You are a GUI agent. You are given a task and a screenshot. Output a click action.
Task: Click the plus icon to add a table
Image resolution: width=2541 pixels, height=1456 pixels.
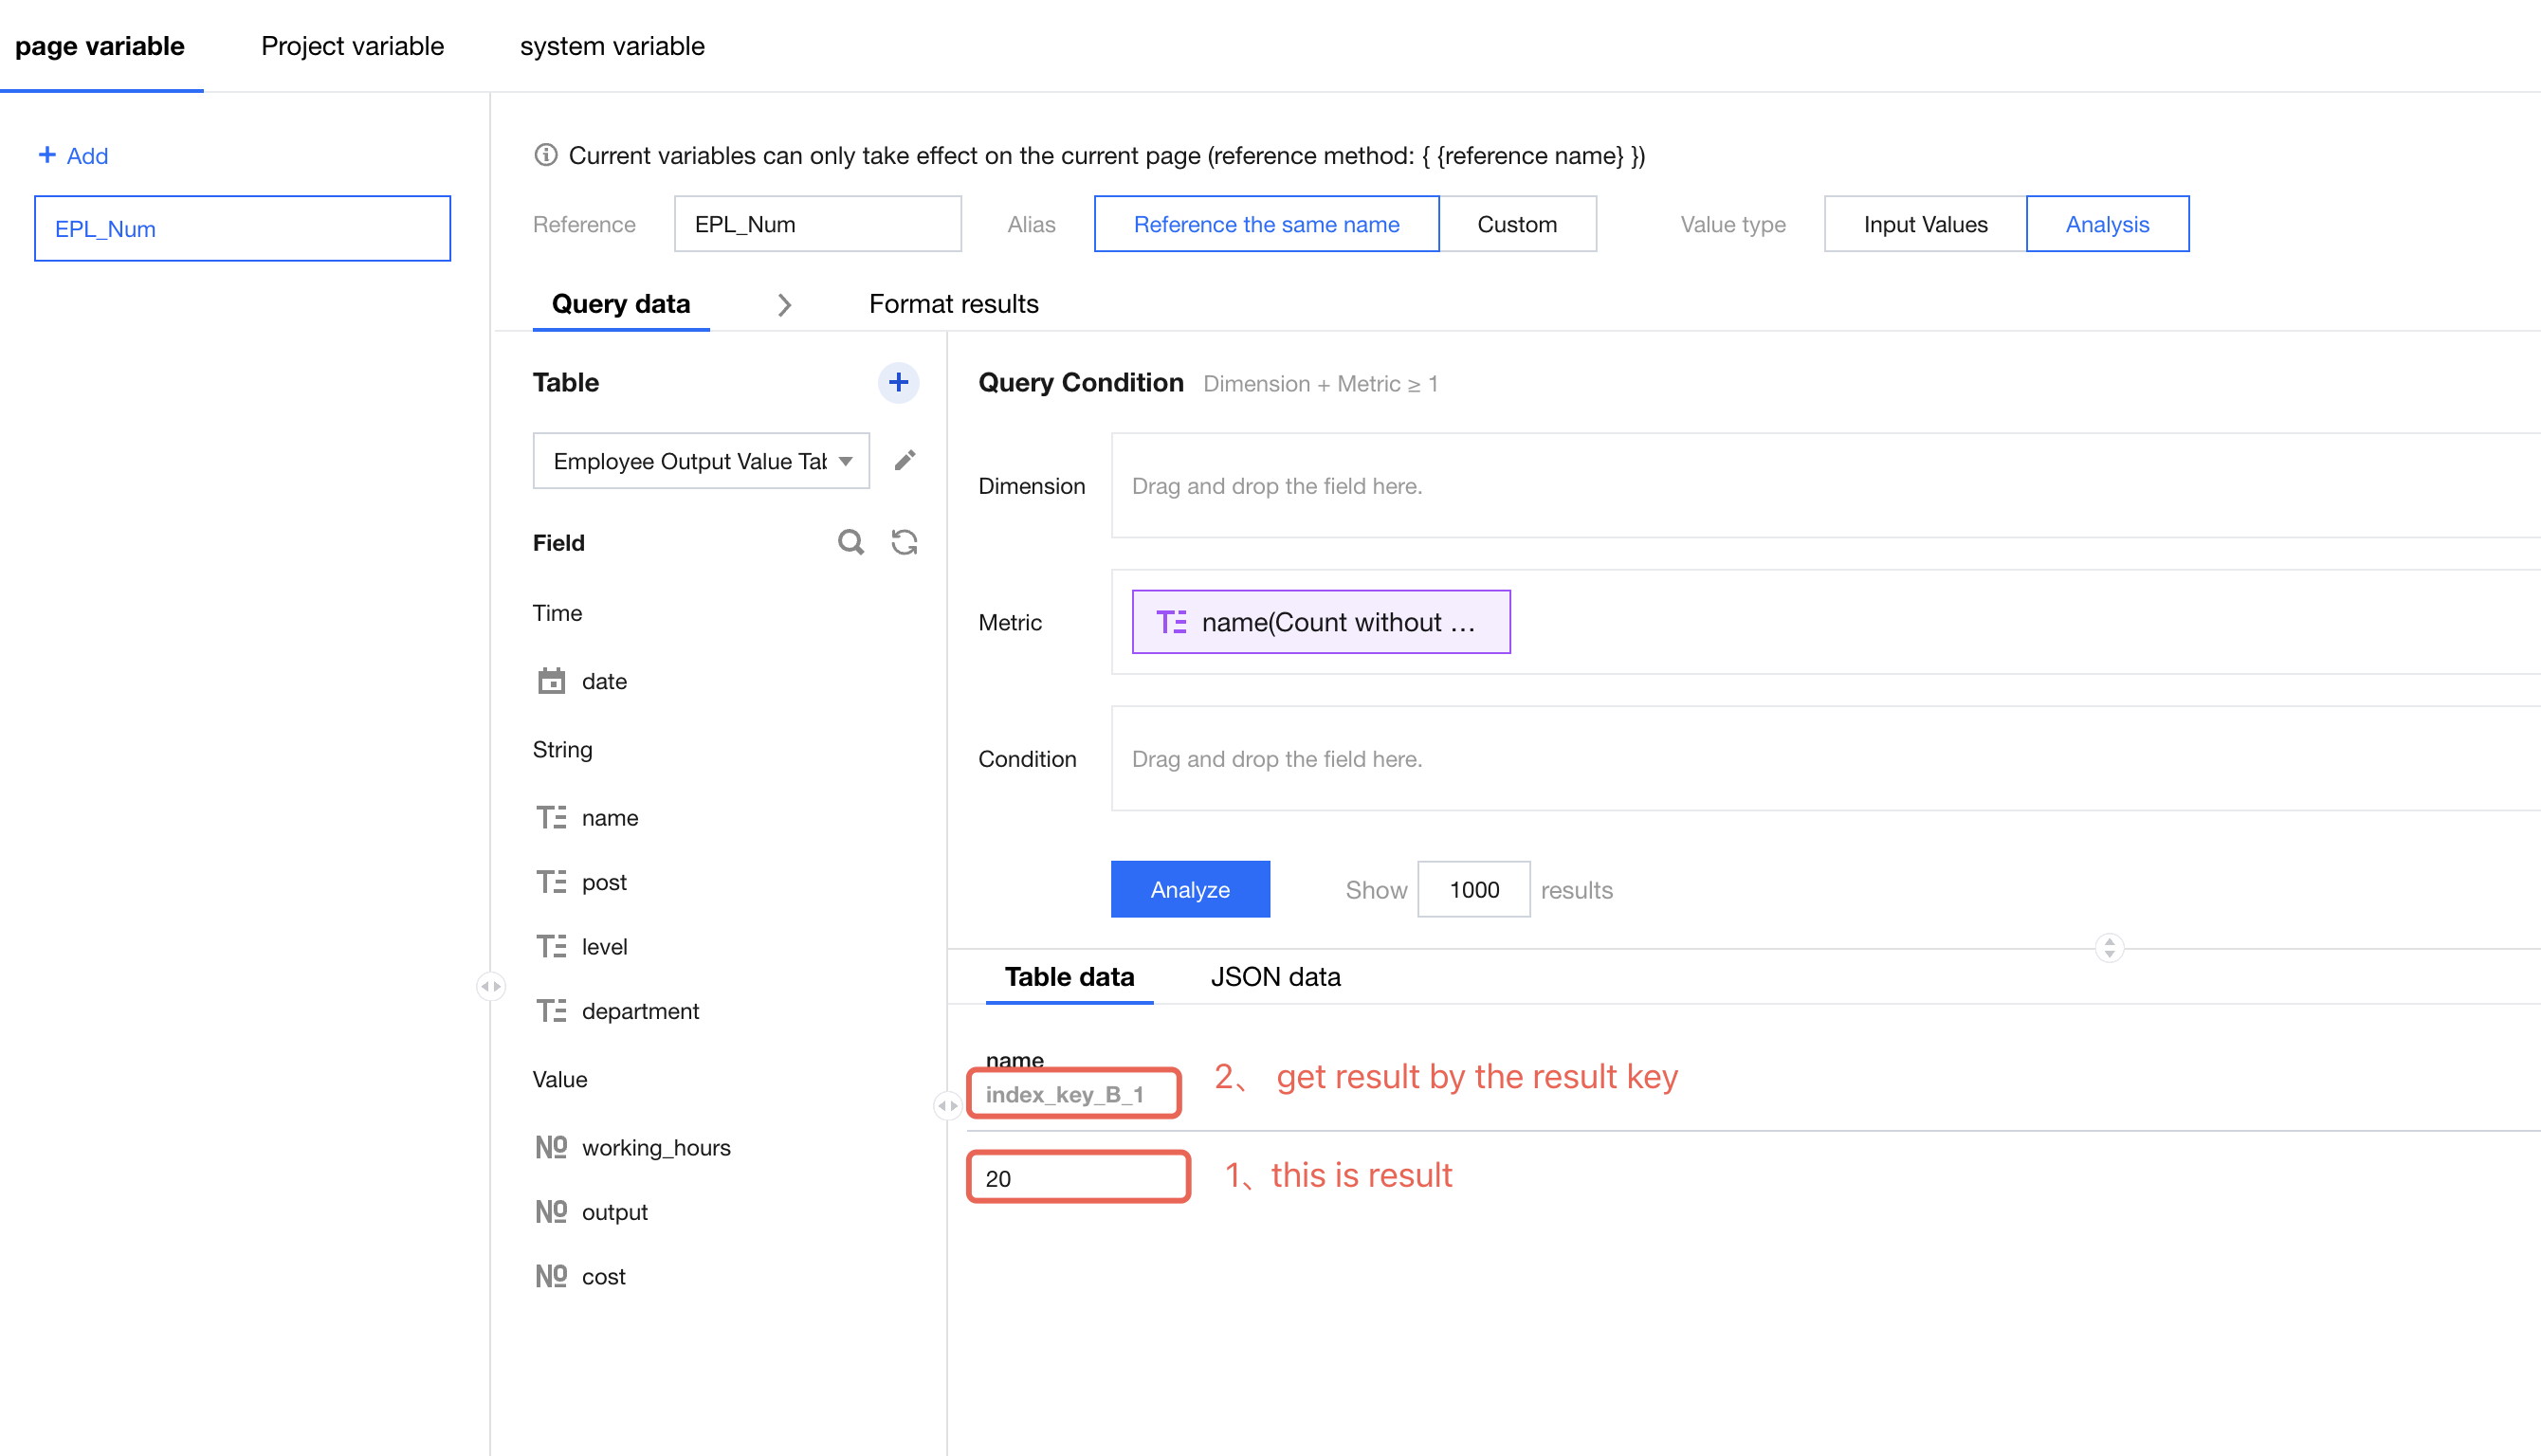[x=897, y=382]
